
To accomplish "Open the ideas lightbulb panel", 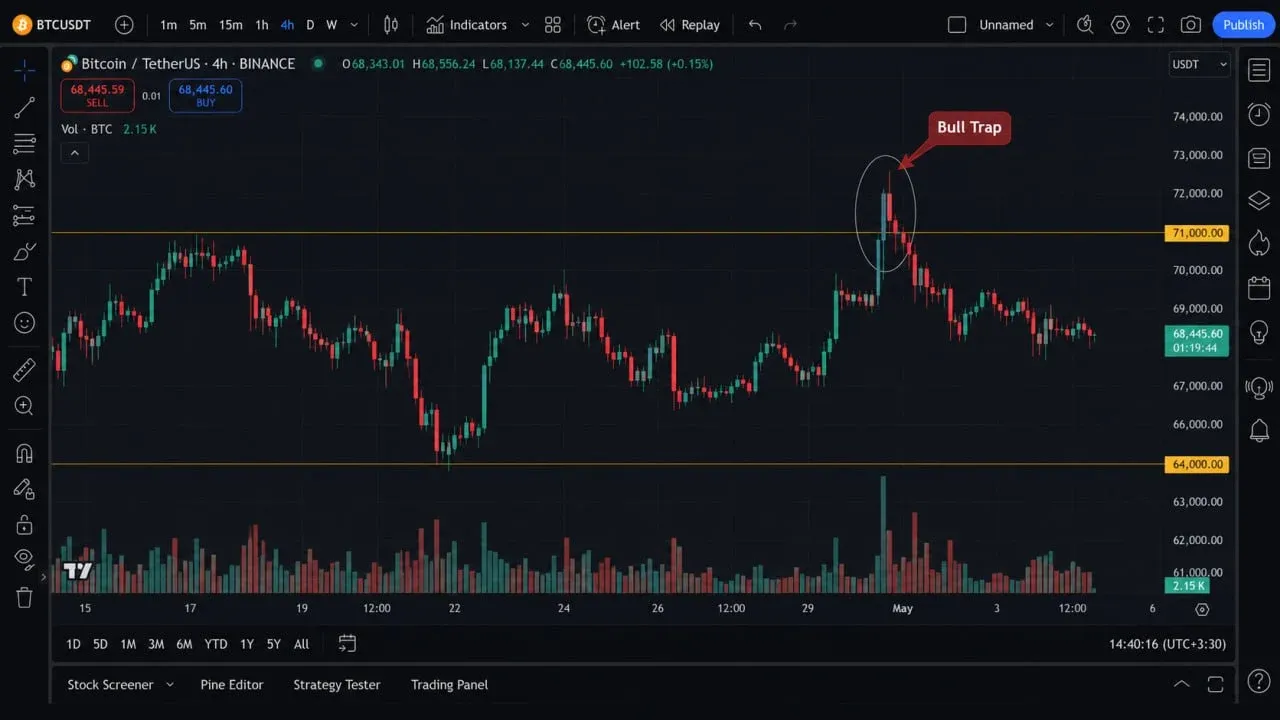I will pyautogui.click(x=1259, y=332).
